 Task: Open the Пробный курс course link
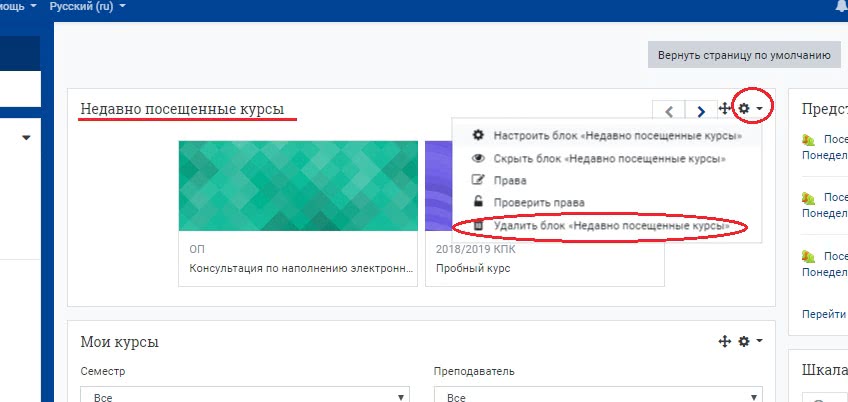[x=472, y=268]
